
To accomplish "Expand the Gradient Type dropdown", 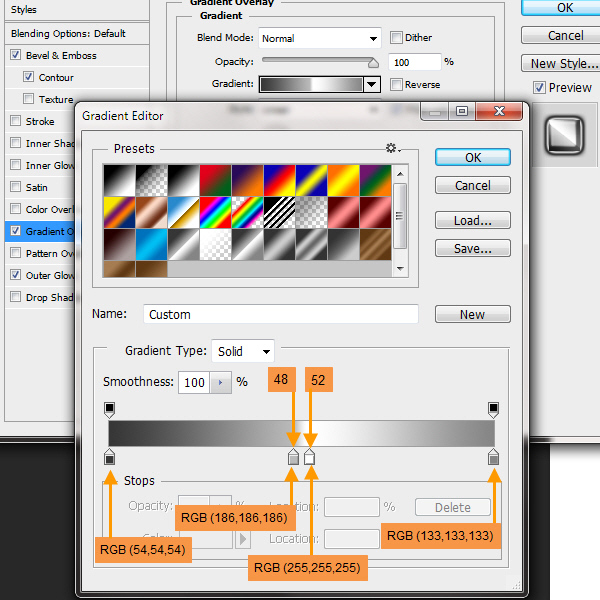I will 242,351.
